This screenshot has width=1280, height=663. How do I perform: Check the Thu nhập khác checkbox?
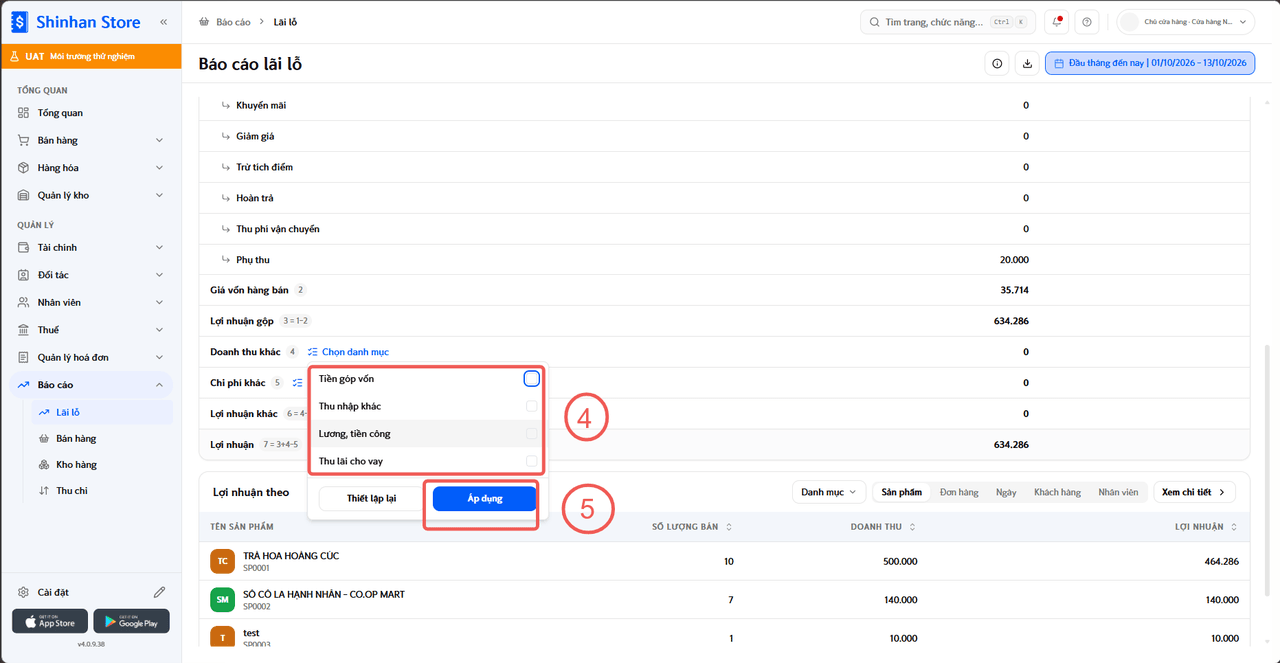pyautogui.click(x=531, y=406)
